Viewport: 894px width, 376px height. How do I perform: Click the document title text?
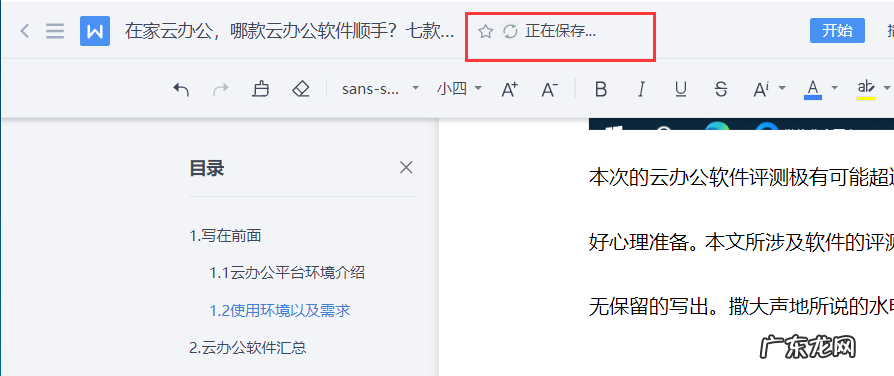point(290,31)
